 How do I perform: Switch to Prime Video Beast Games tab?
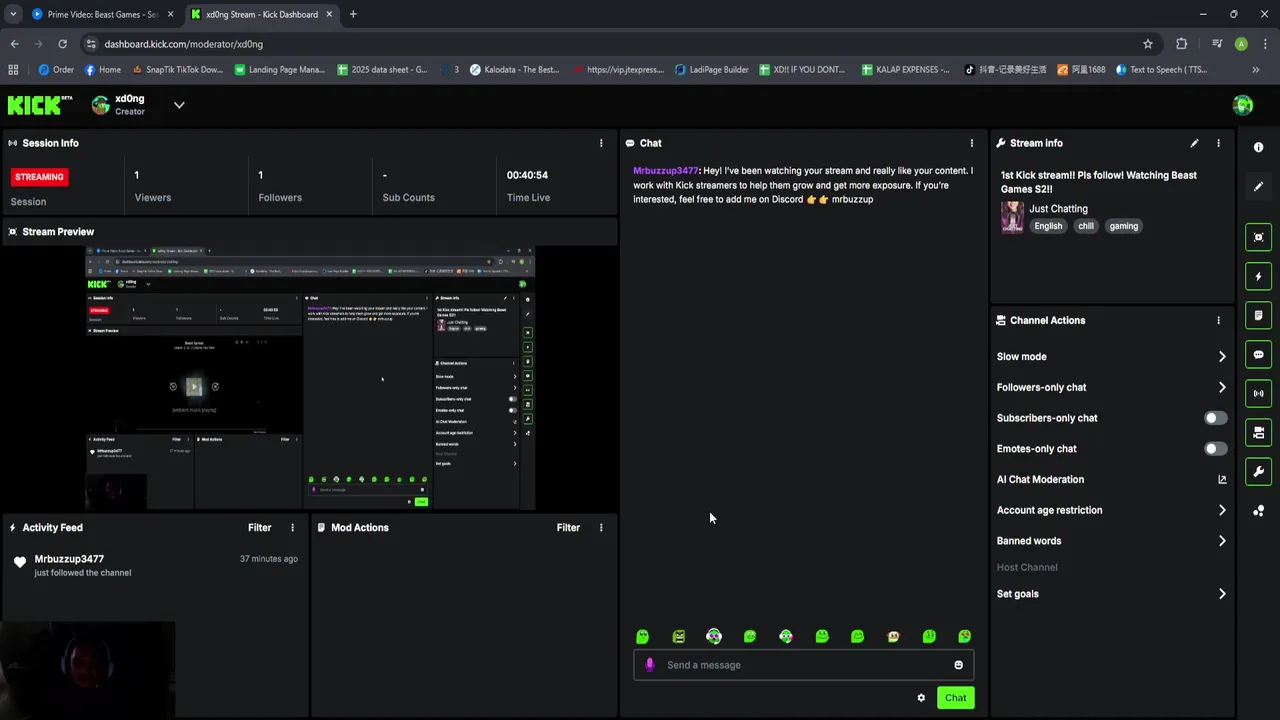101,14
